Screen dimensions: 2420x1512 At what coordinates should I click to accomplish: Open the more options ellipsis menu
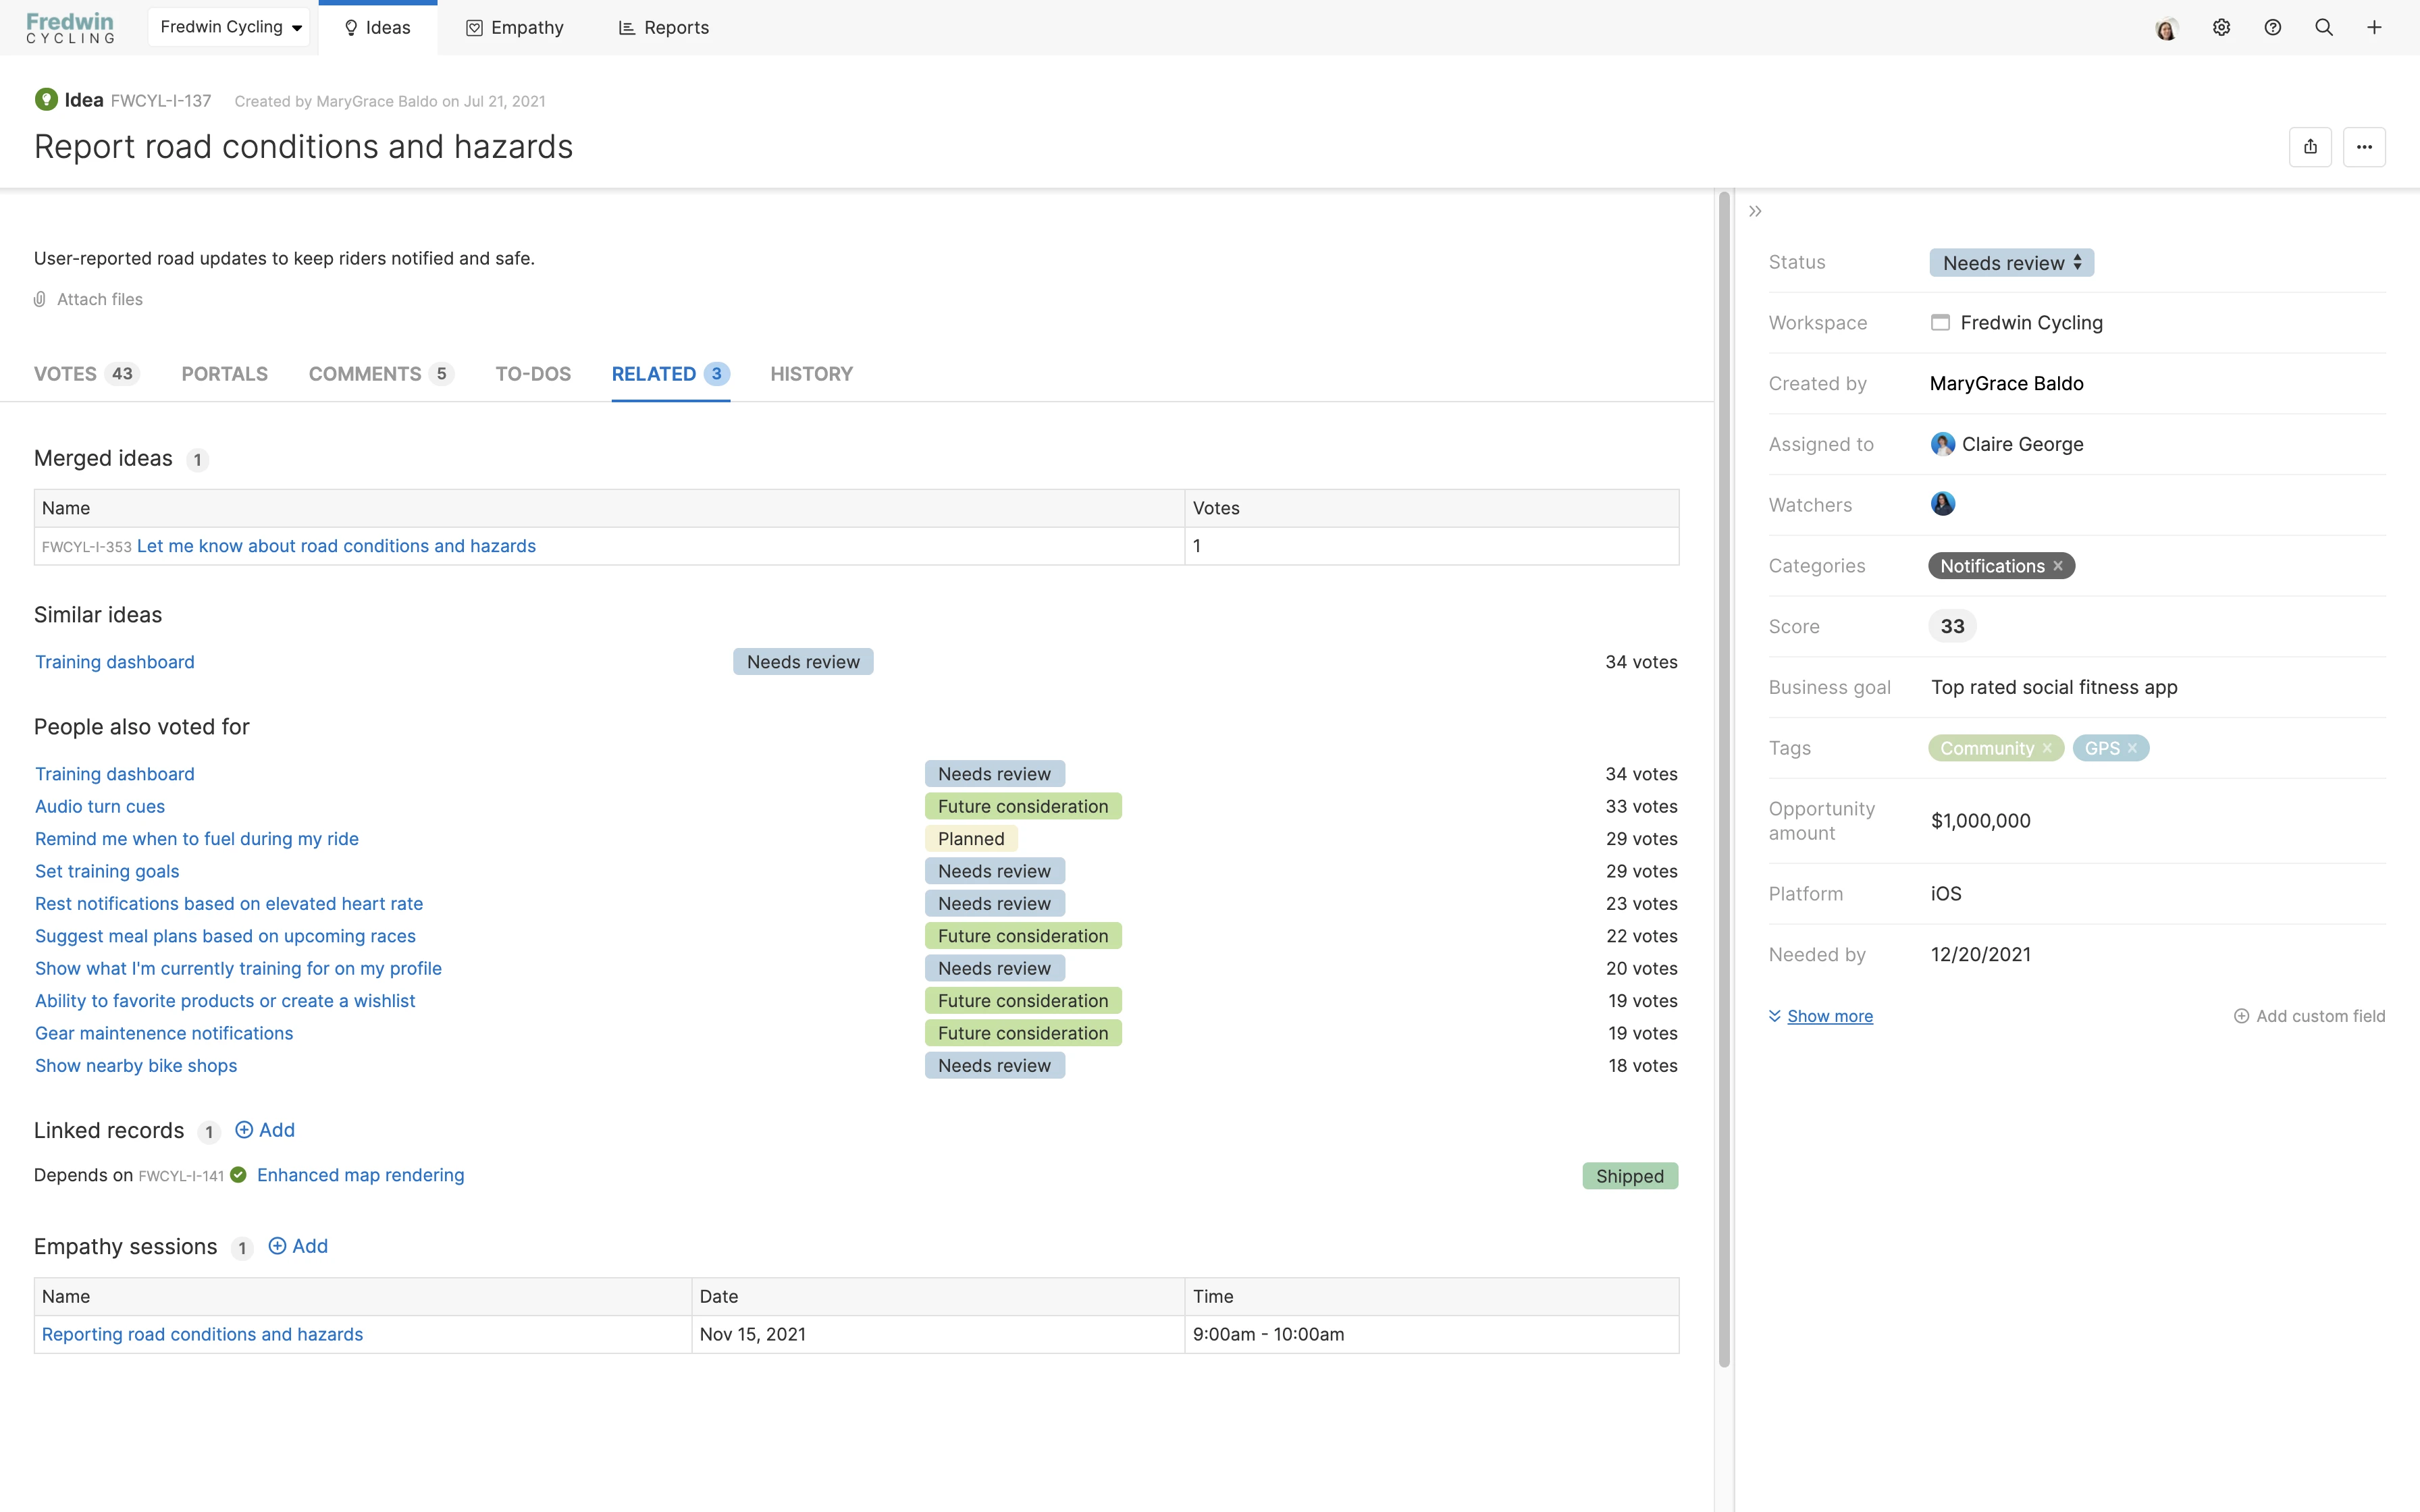(2364, 147)
